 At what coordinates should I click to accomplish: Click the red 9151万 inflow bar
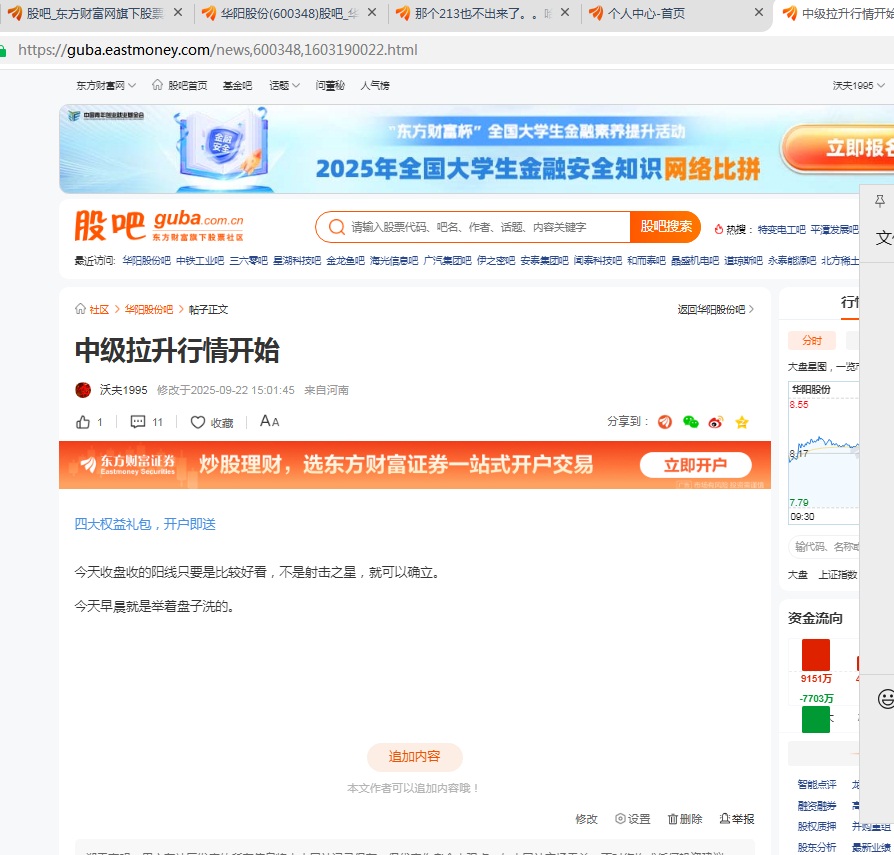click(816, 654)
